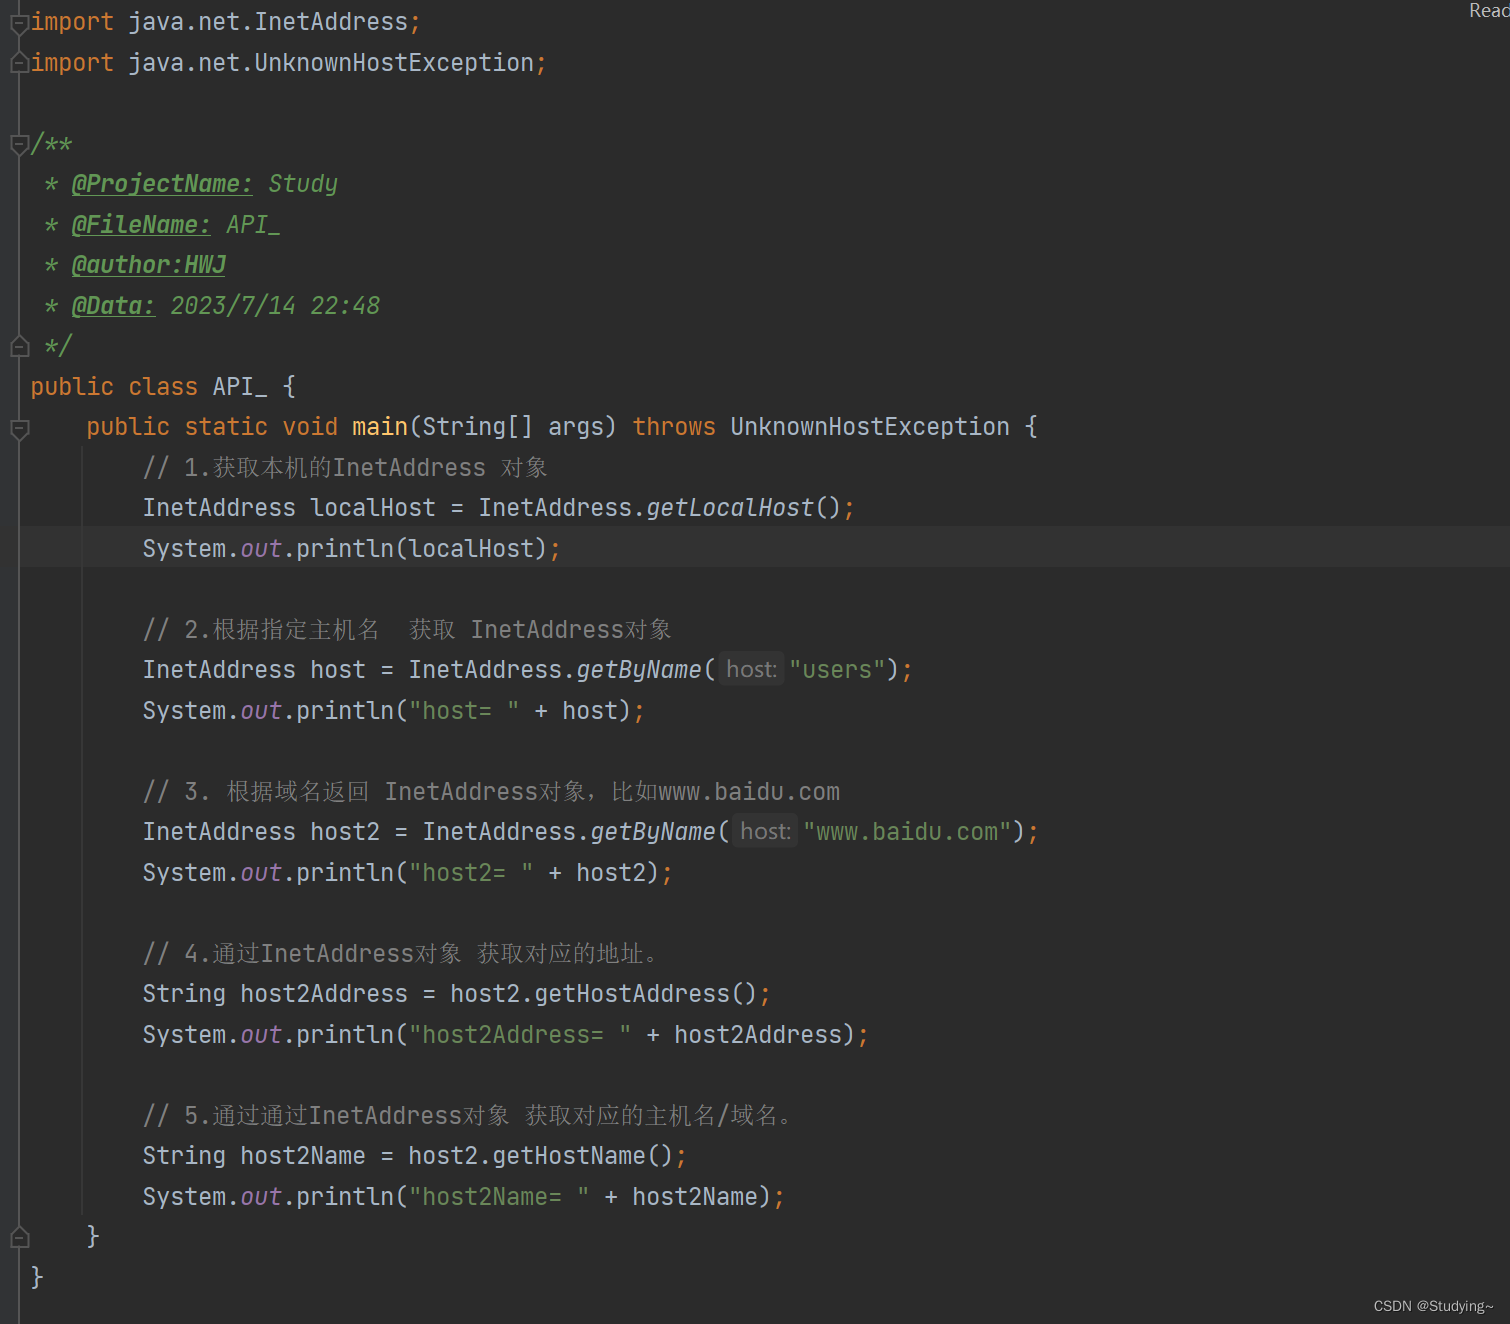The width and height of the screenshot is (1510, 1324).
Task: Click UnknownHostException in the throws clause
Action: pyautogui.click(x=869, y=426)
